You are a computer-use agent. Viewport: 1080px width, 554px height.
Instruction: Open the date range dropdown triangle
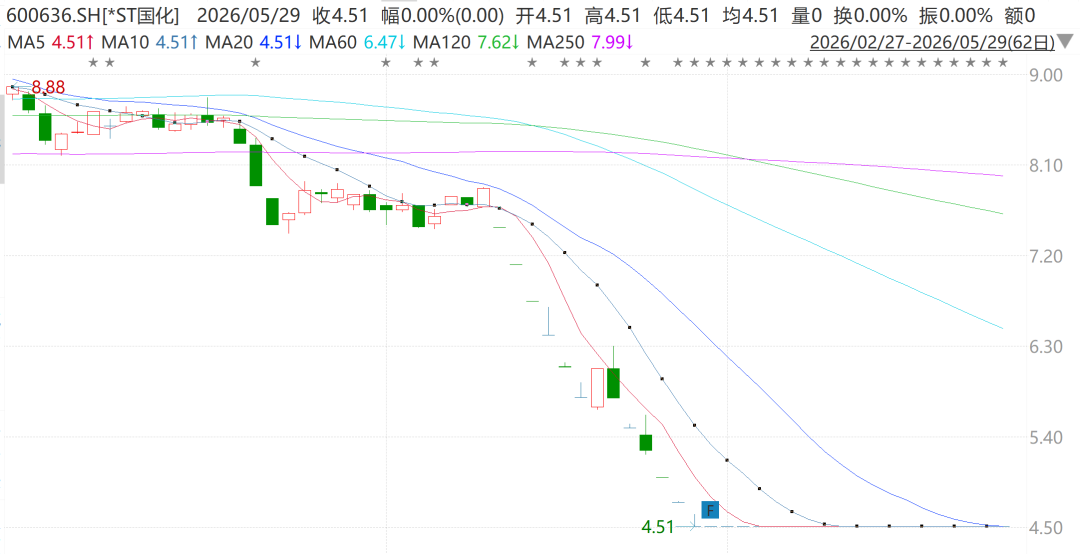click(1066, 42)
